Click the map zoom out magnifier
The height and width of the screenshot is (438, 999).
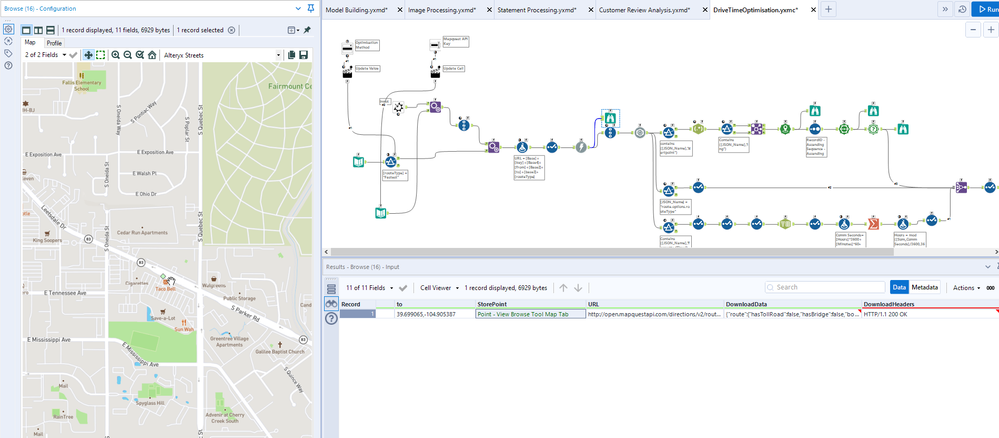(128, 55)
